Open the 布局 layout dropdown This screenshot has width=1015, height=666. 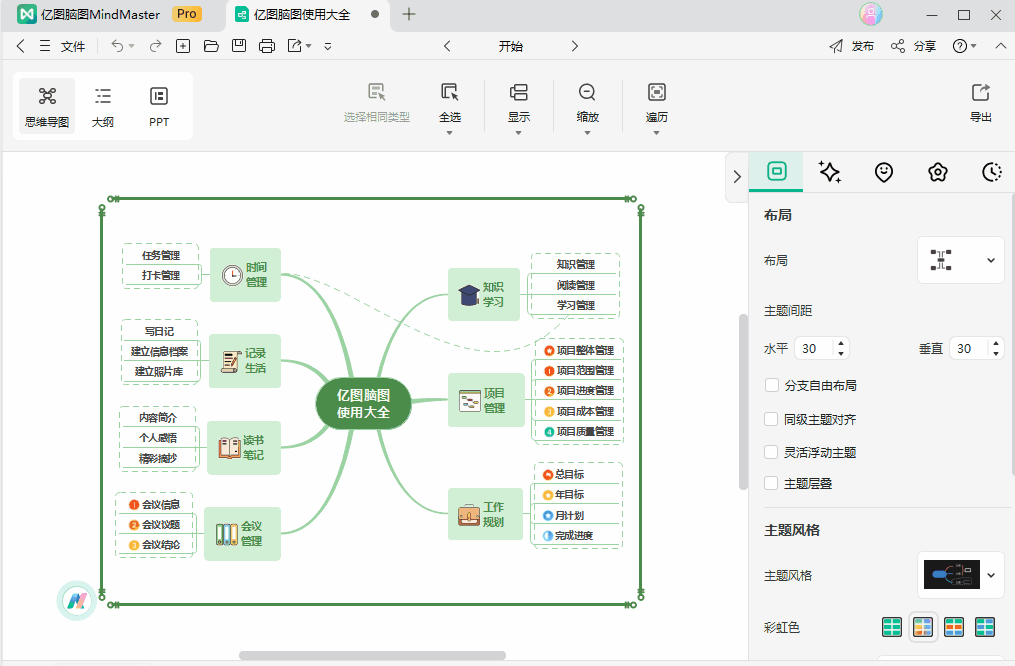point(961,260)
